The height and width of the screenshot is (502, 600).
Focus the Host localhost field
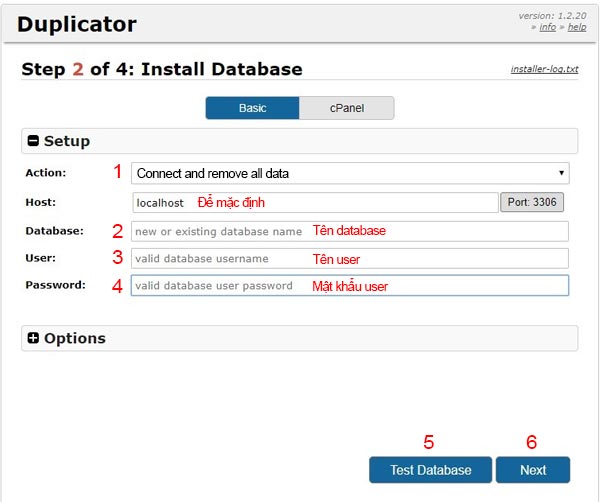[315, 202]
